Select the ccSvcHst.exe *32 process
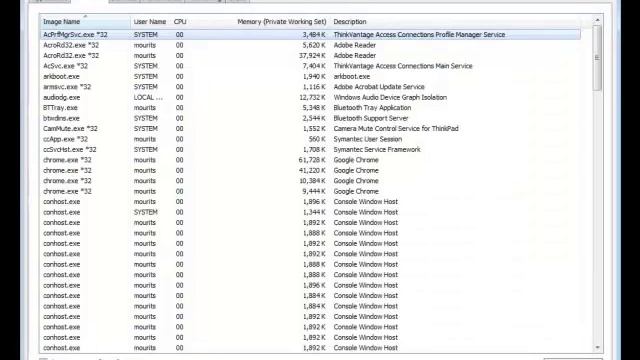The width and height of the screenshot is (640, 360). click(x=311, y=149)
